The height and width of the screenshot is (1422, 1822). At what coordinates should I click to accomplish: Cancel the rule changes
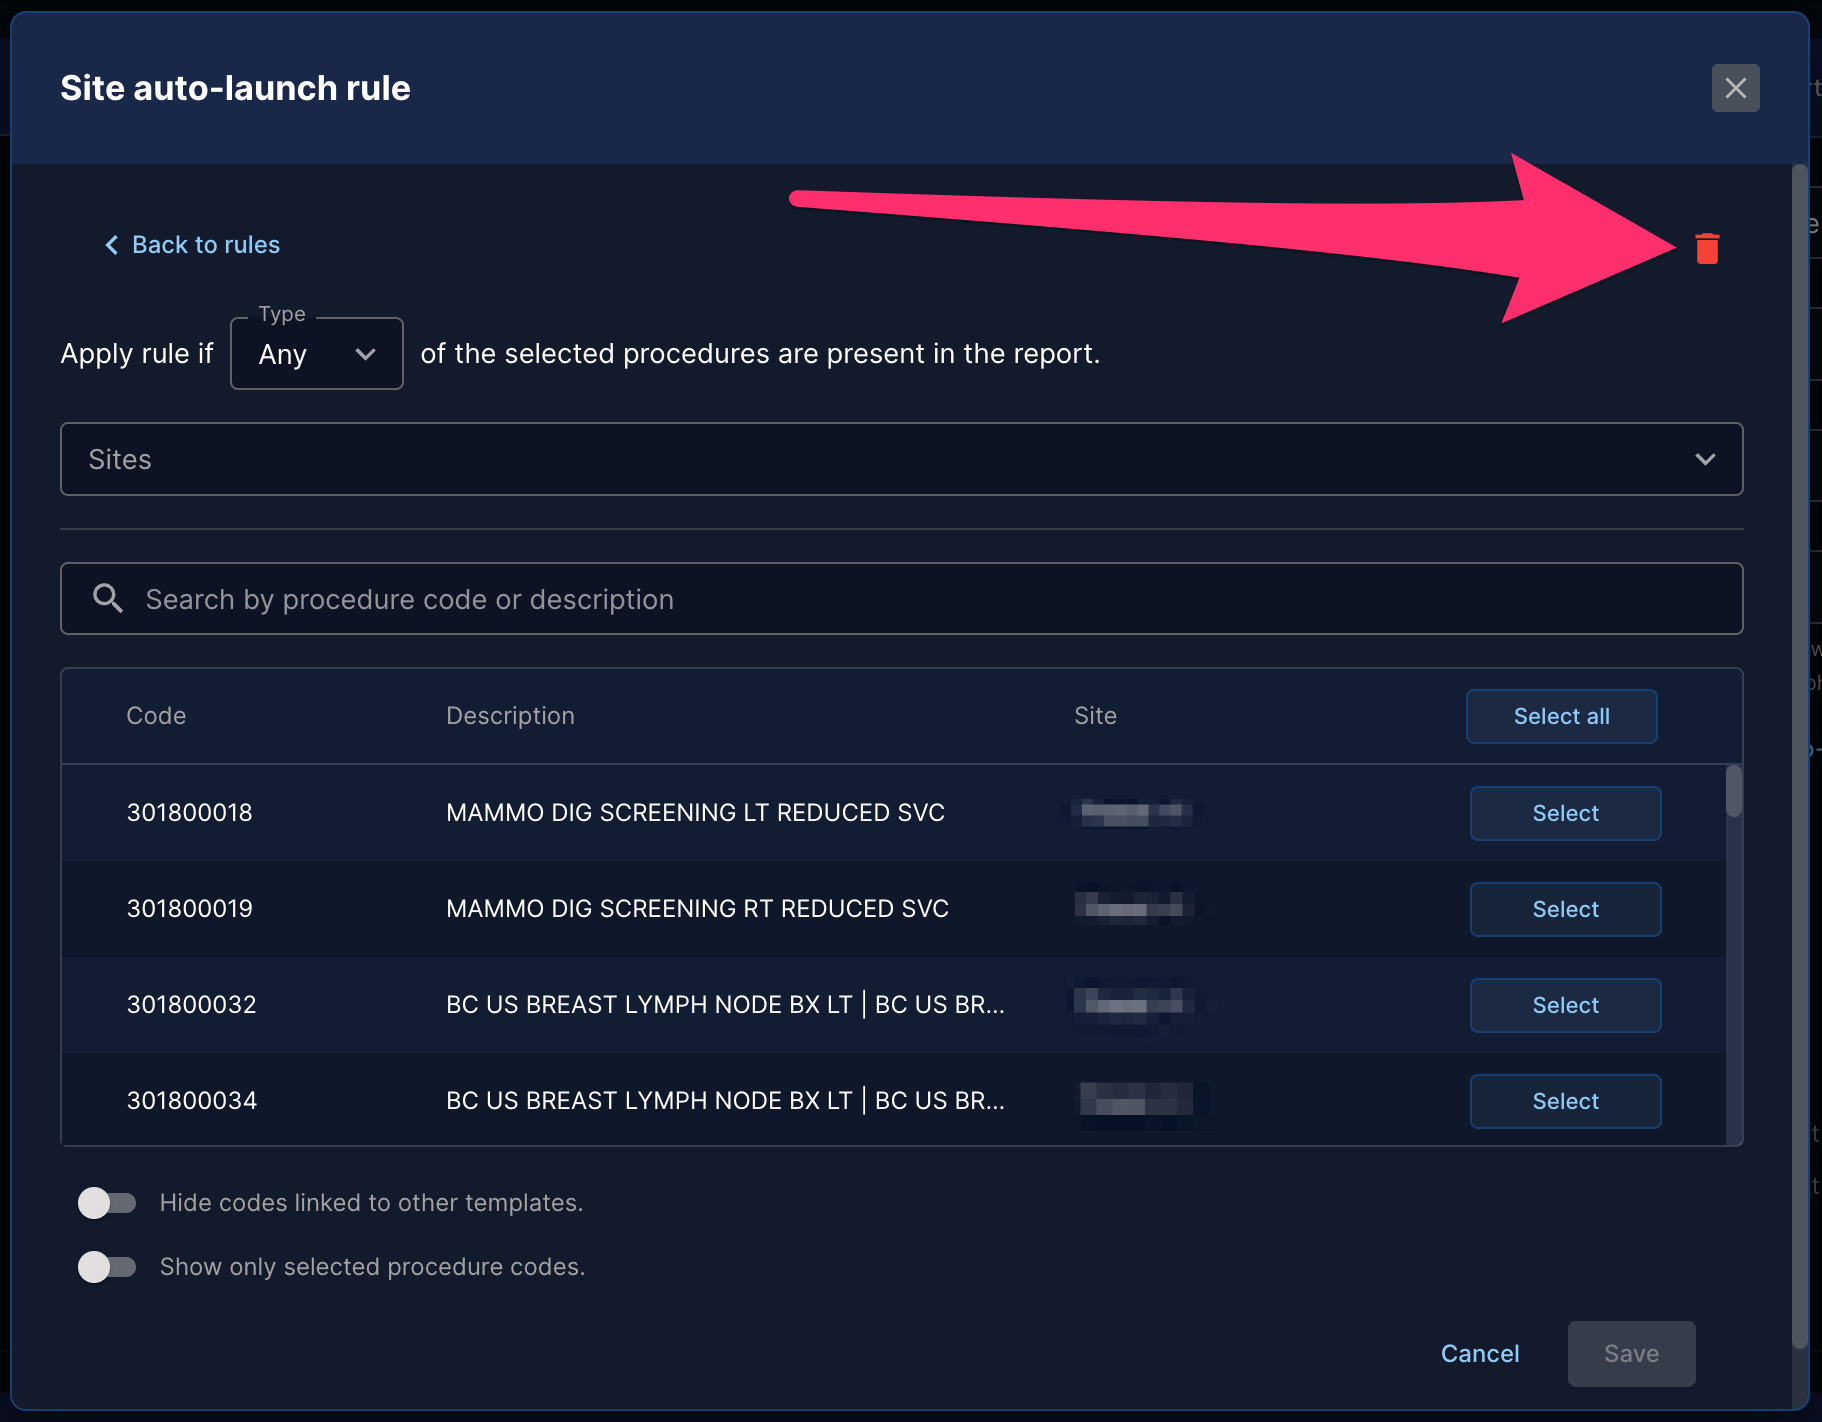click(1479, 1354)
